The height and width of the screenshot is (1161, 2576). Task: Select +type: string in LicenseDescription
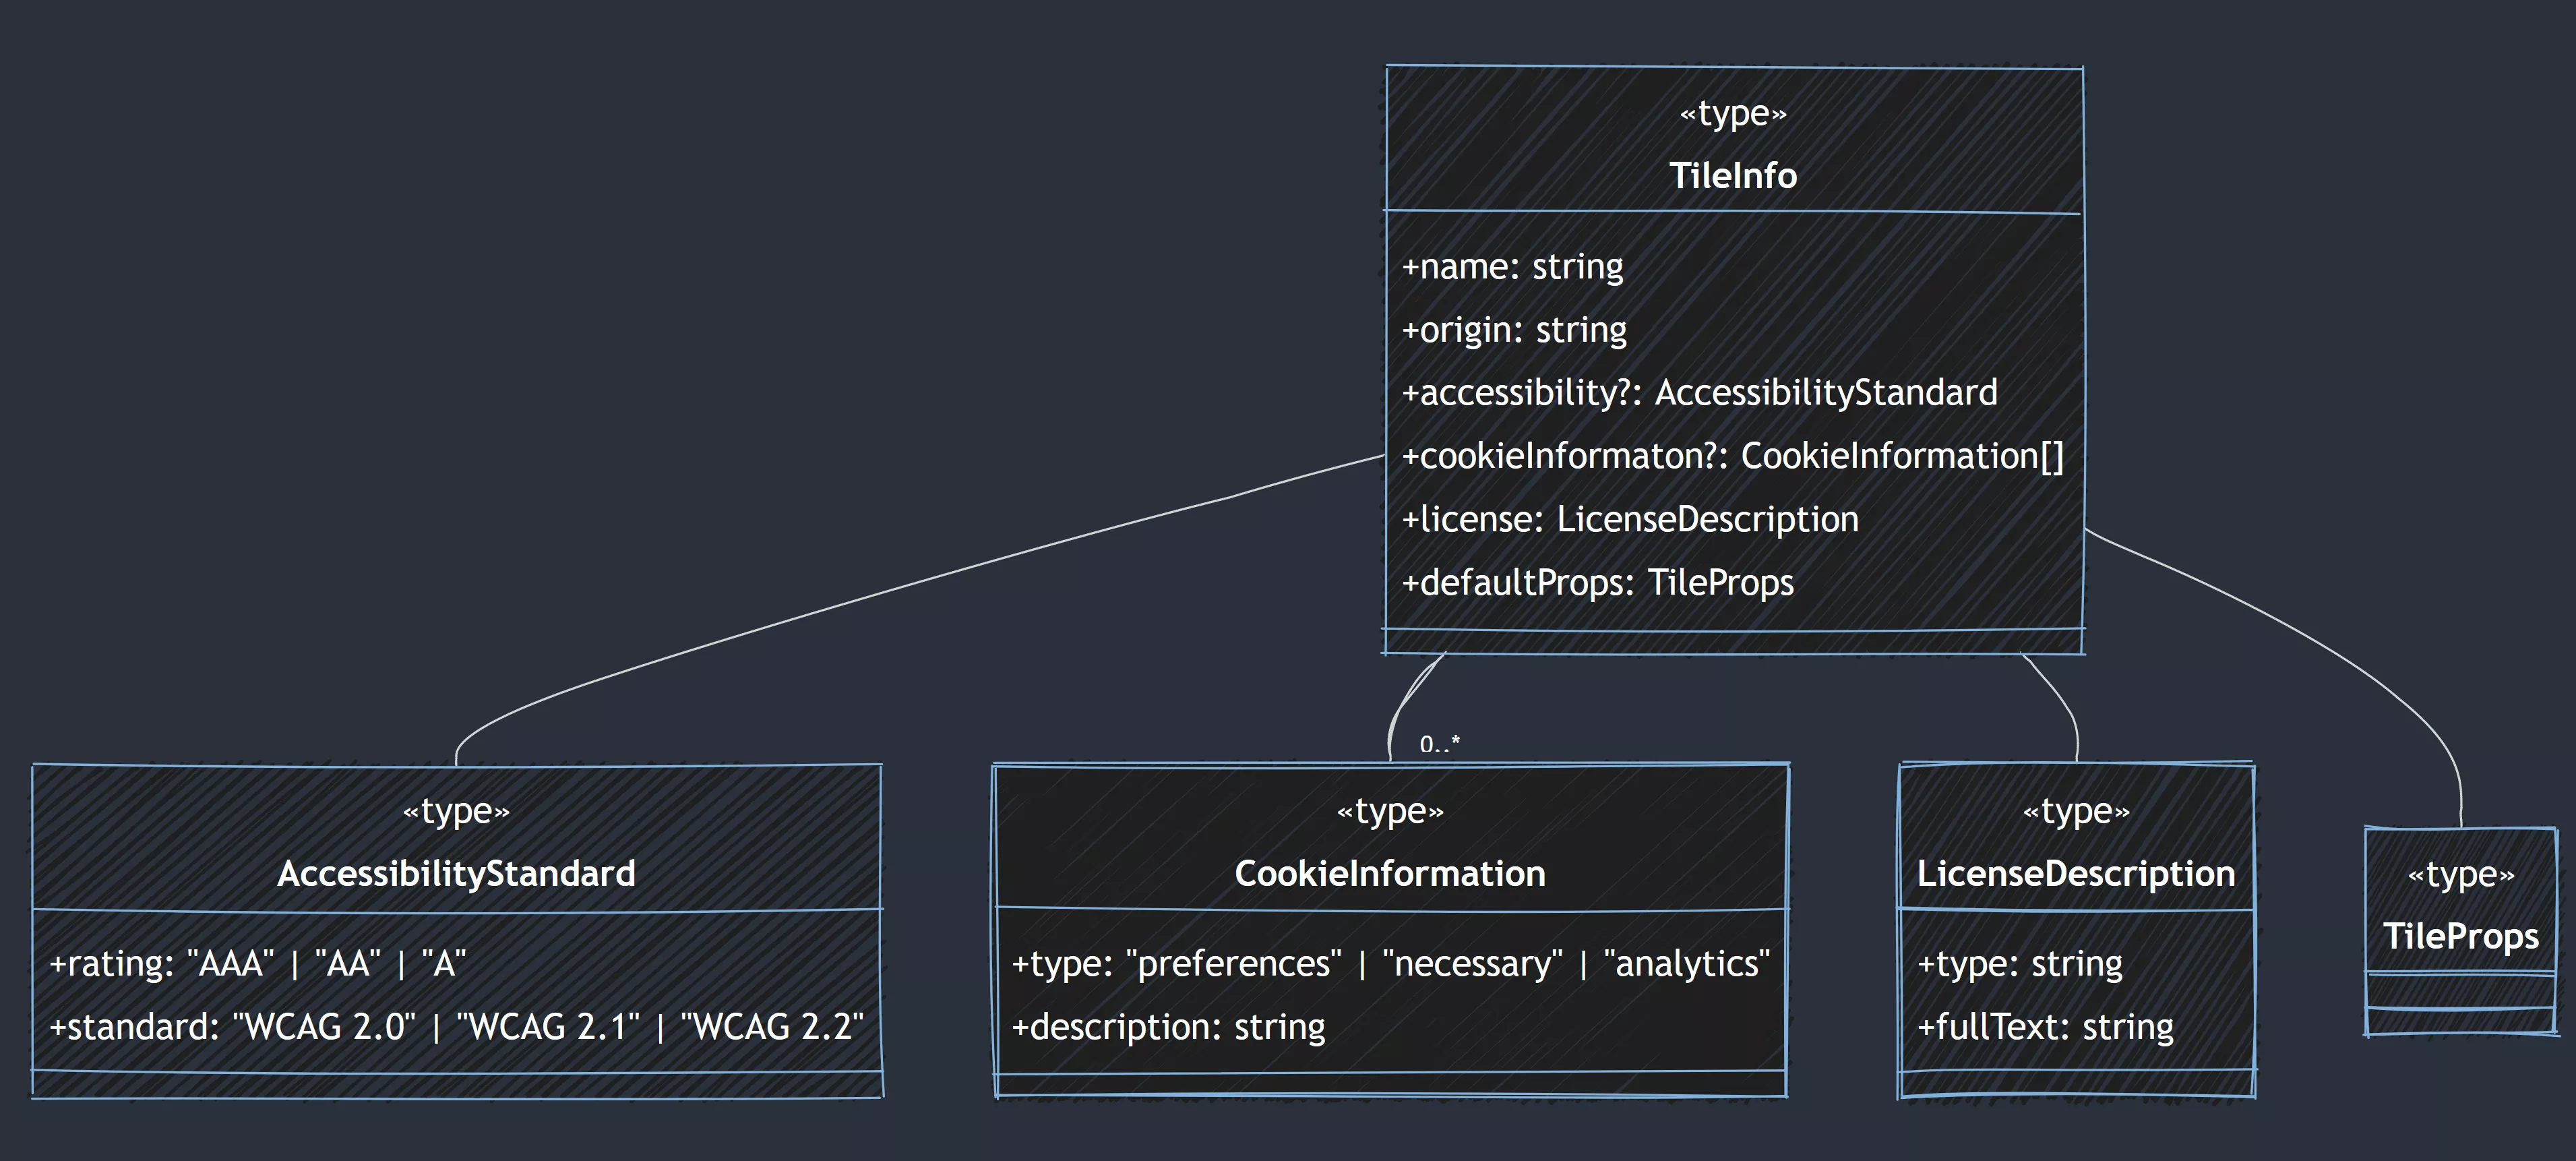click(x=2019, y=964)
